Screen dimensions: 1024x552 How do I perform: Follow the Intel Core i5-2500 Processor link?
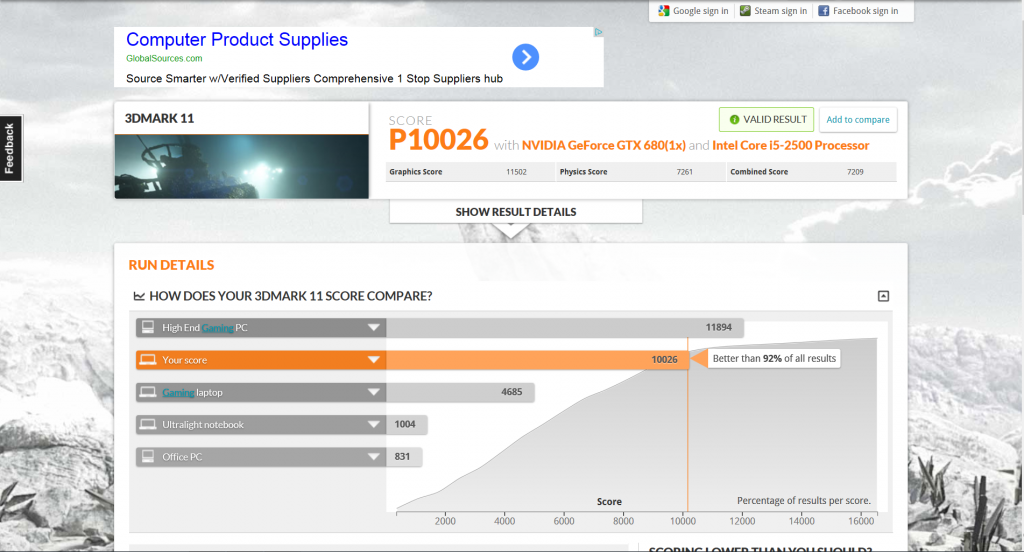click(x=790, y=145)
